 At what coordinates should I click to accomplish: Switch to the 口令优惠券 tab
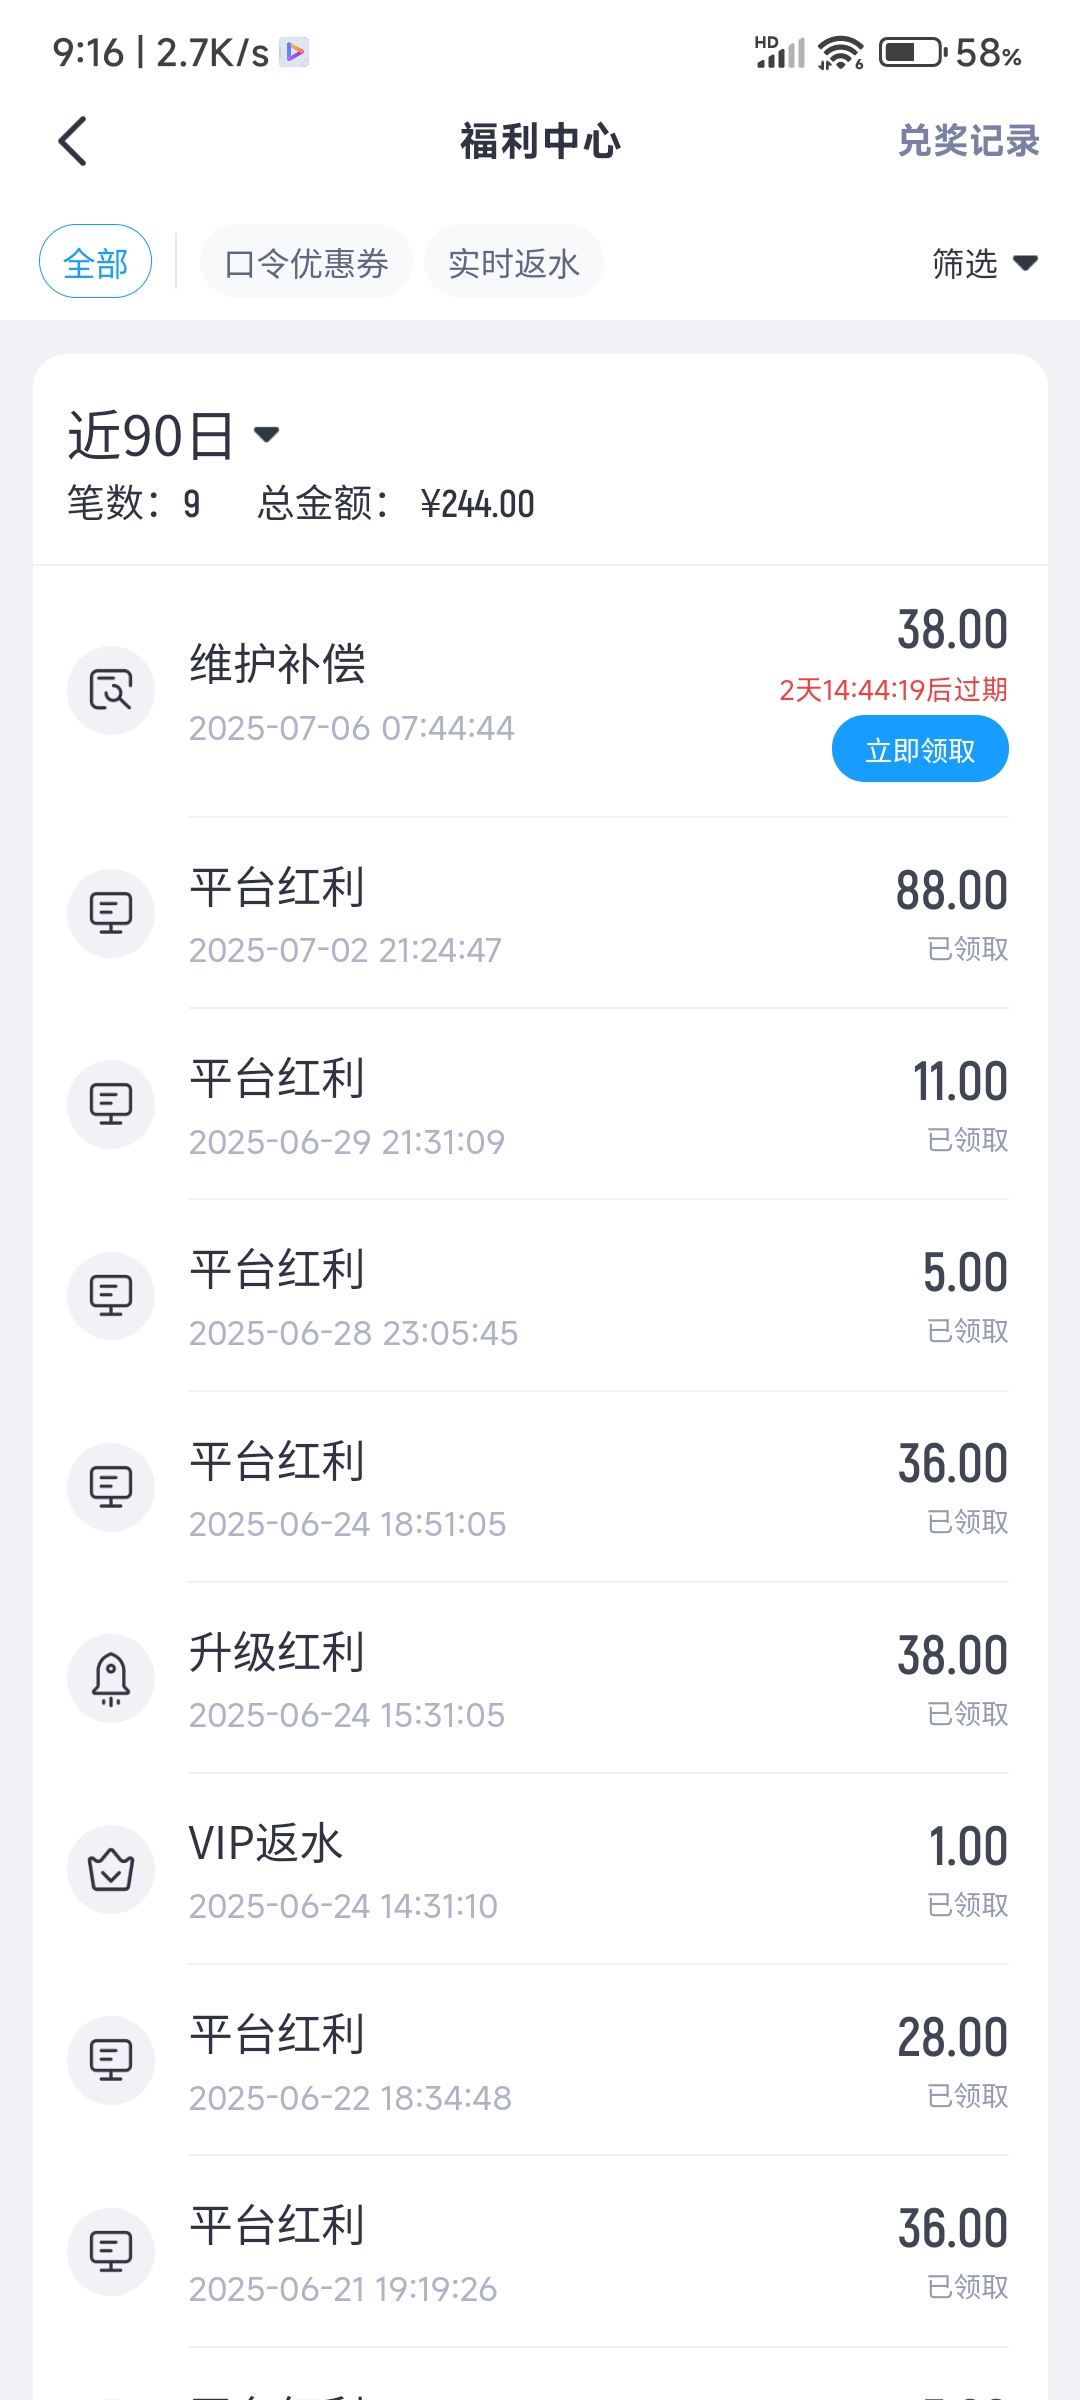click(x=306, y=262)
